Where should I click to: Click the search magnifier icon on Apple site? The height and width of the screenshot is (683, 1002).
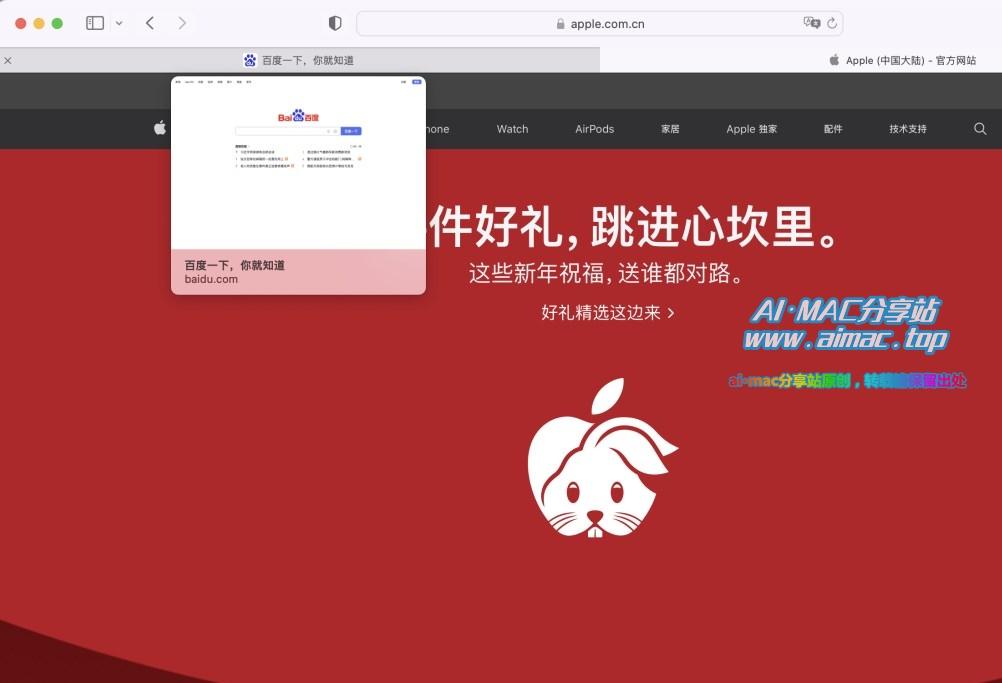pos(980,129)
